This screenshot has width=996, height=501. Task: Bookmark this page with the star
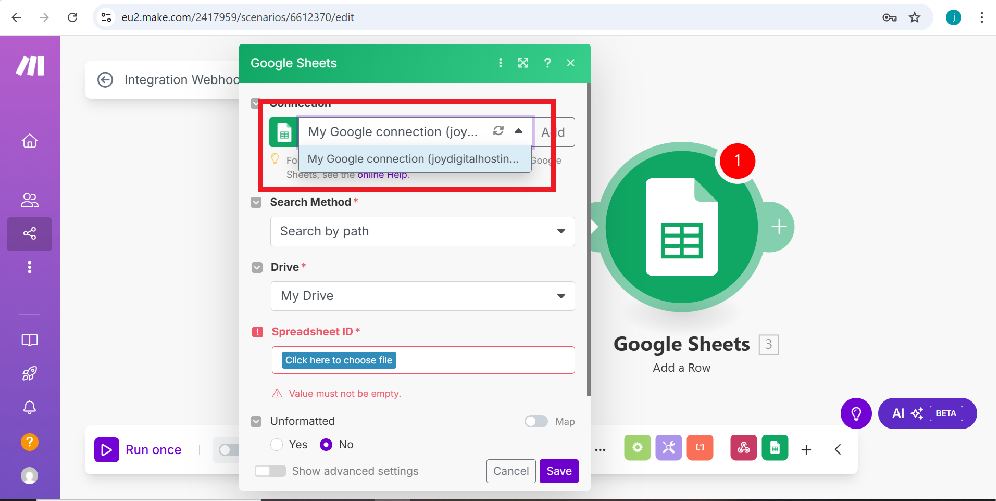tap(914, 17)
